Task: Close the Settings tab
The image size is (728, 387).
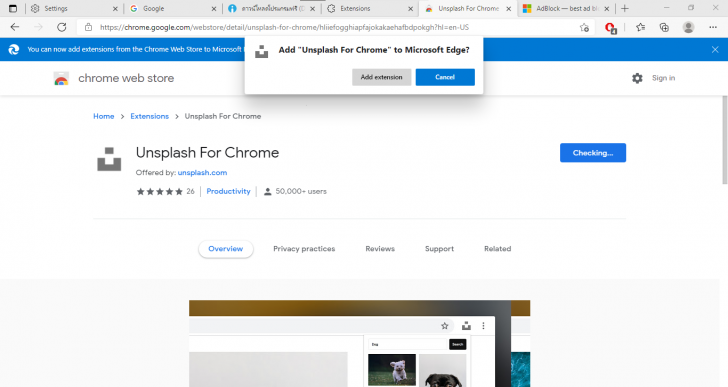Action: tap(115, 8)
